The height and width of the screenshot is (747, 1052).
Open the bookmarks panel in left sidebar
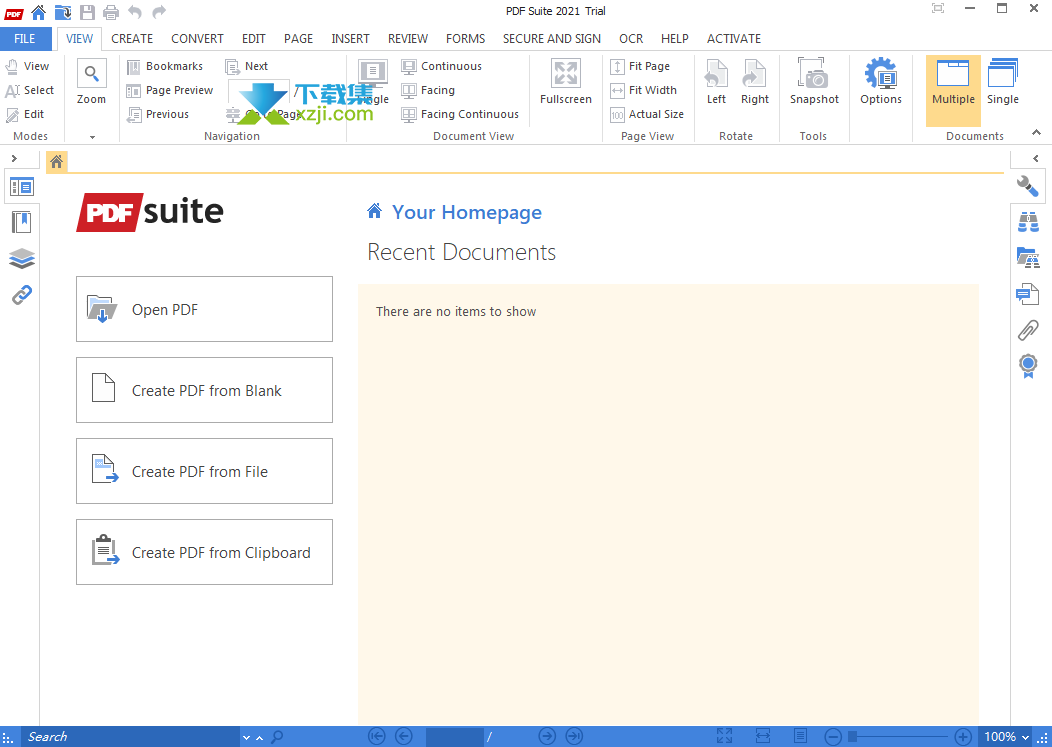pos(21,222)
